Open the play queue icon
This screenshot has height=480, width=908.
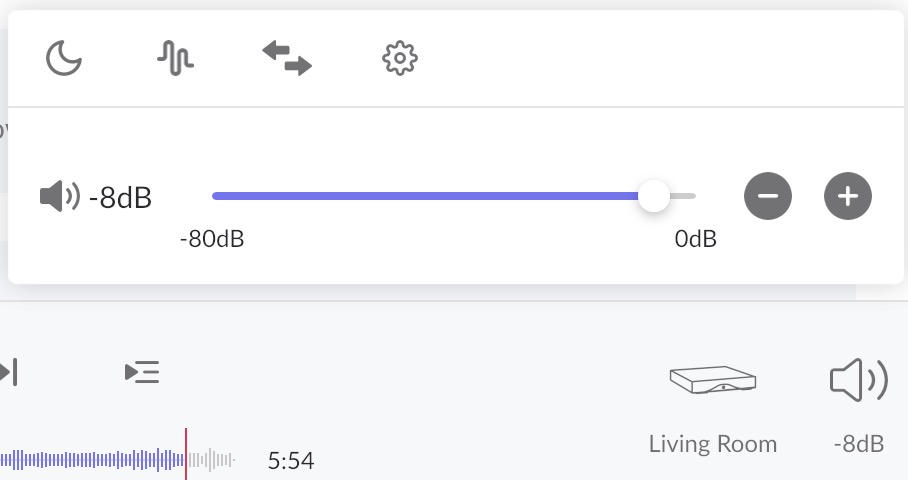142,373
